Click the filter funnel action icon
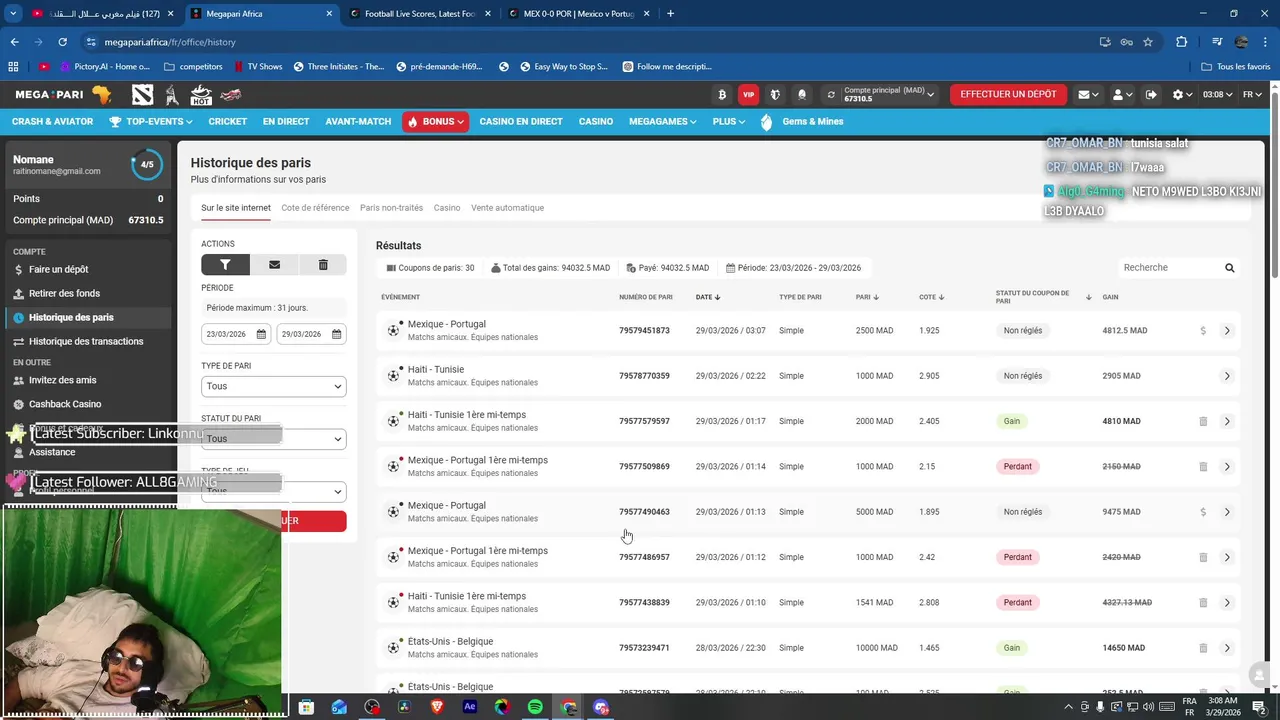Viewport: 1280px width, 720px height. [x=225, y=265]
